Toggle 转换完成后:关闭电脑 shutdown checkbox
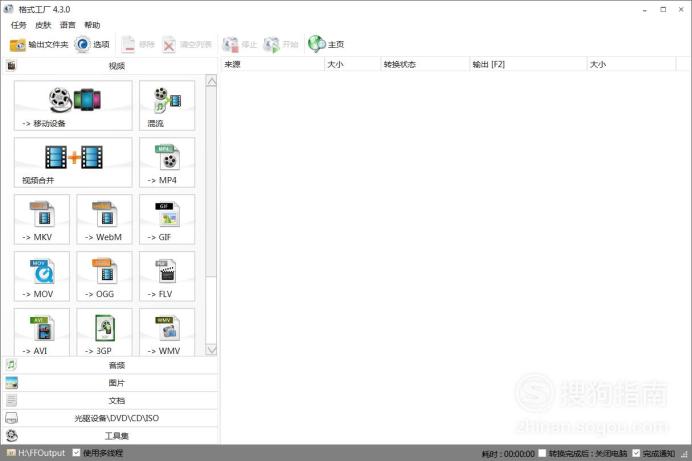692x461 pixels. pos(542,453)
